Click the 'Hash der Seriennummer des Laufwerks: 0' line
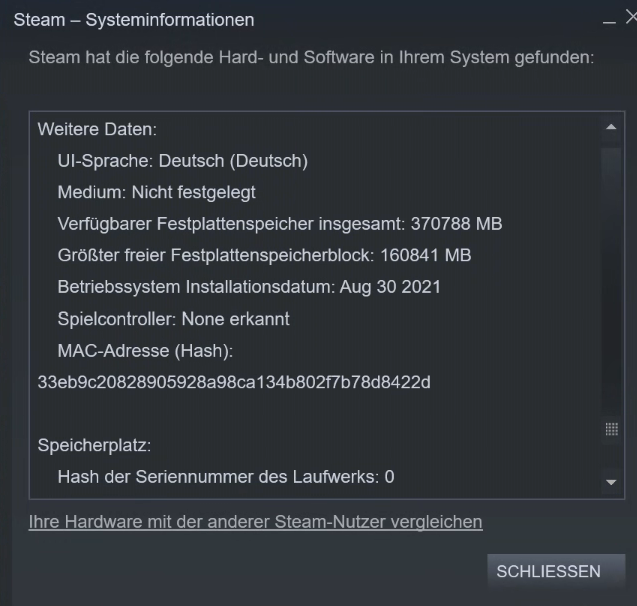 click(x=226, y=477)
